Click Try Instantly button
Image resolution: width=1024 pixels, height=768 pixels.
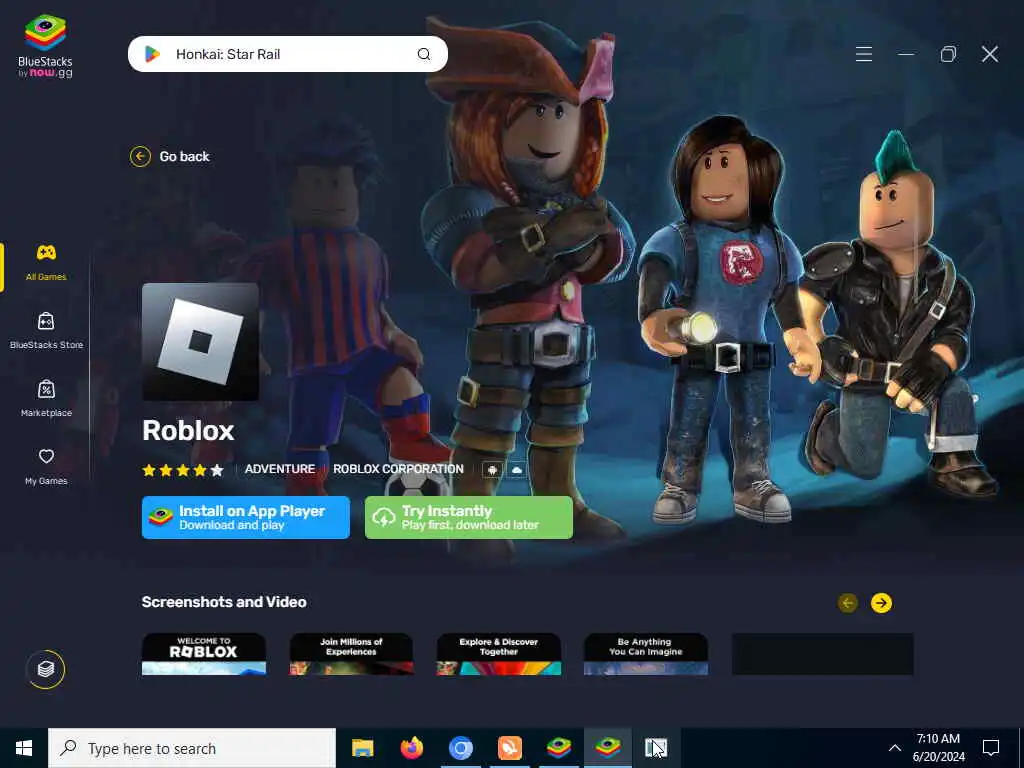coord(469,517)
